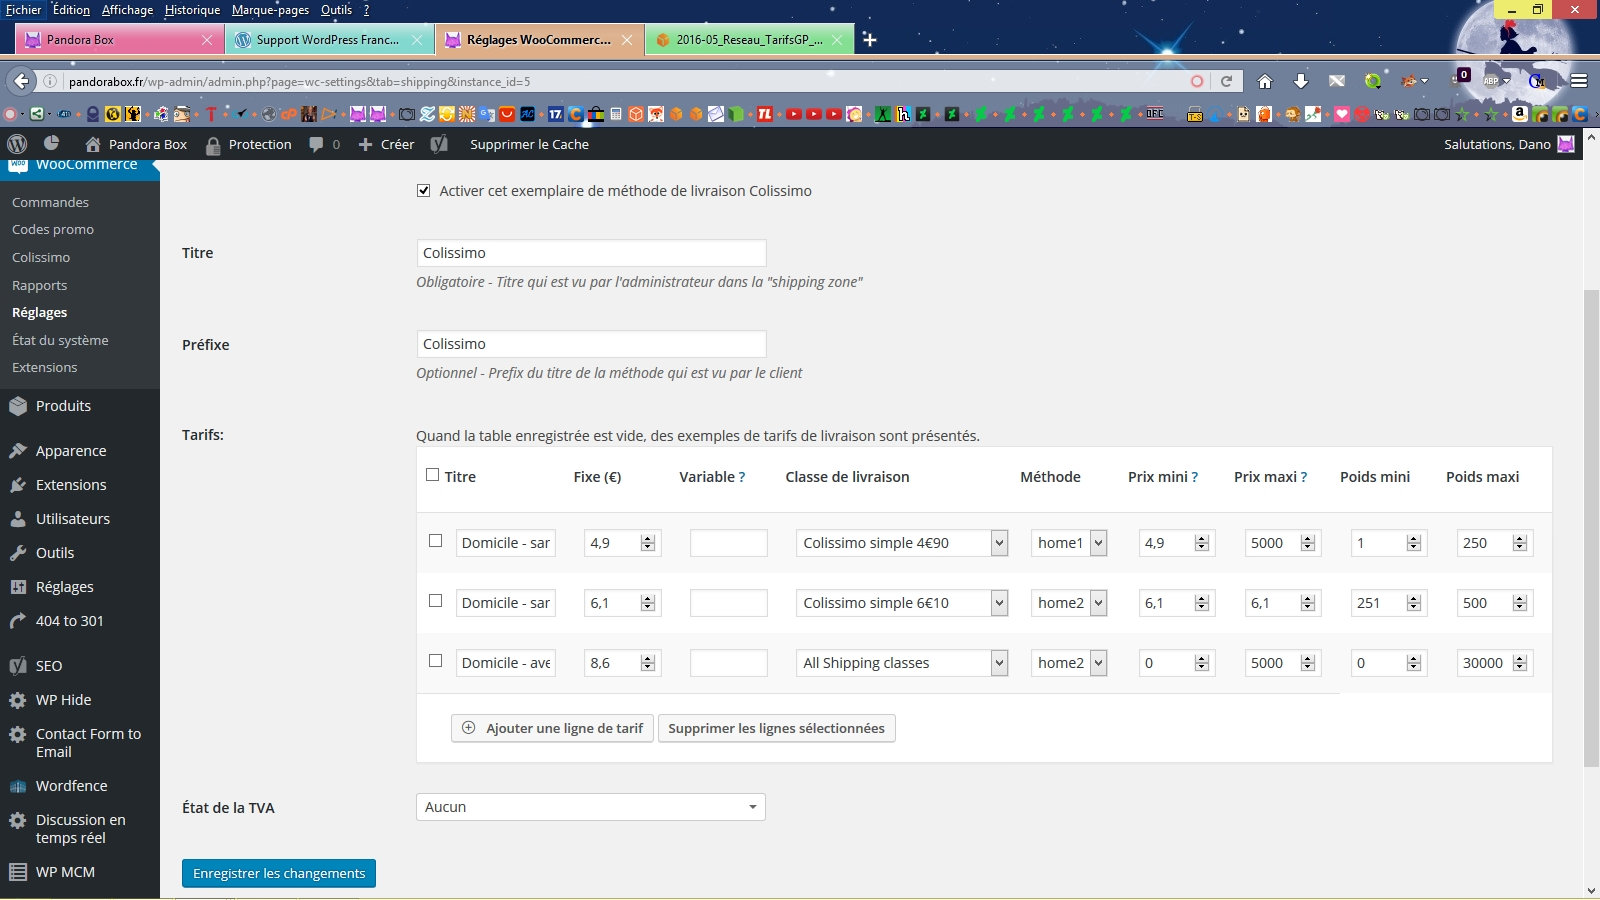The height and width of the screenshot is (900, 1600).
Task: Open the Codes promo submenu link
Action: [53, 229]
